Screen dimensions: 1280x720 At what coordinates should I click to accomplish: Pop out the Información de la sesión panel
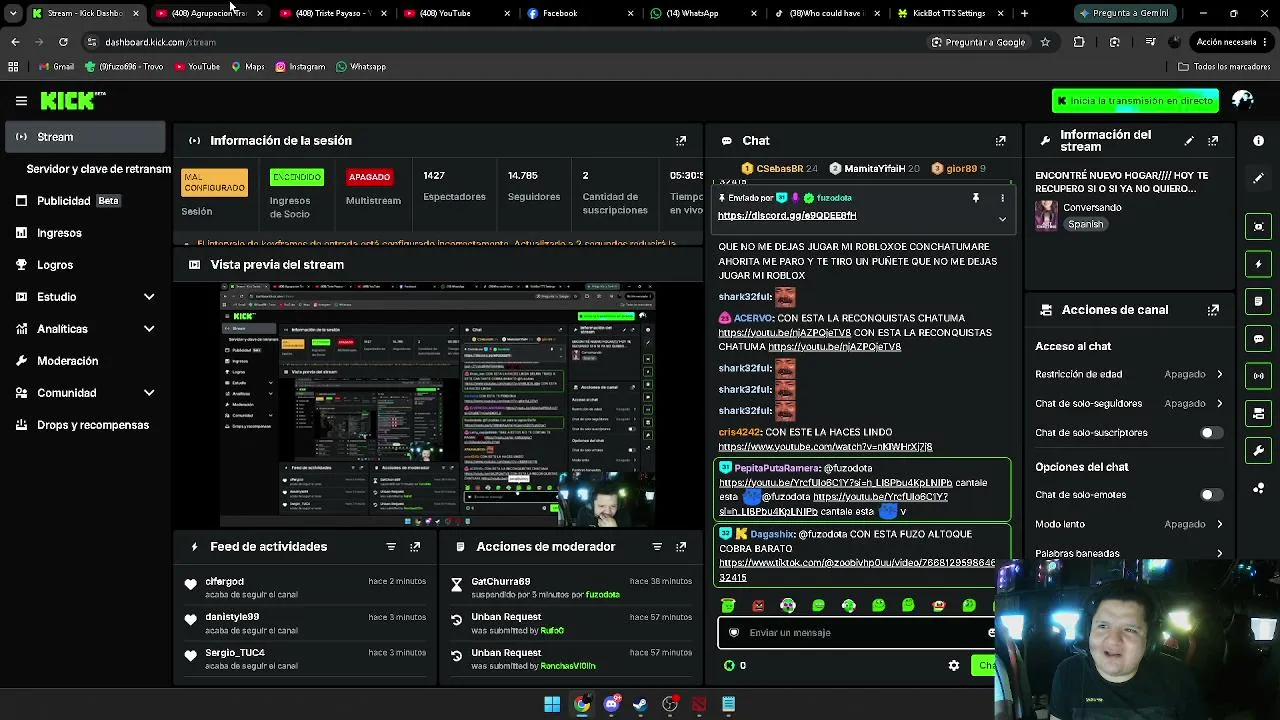[681, 141]
